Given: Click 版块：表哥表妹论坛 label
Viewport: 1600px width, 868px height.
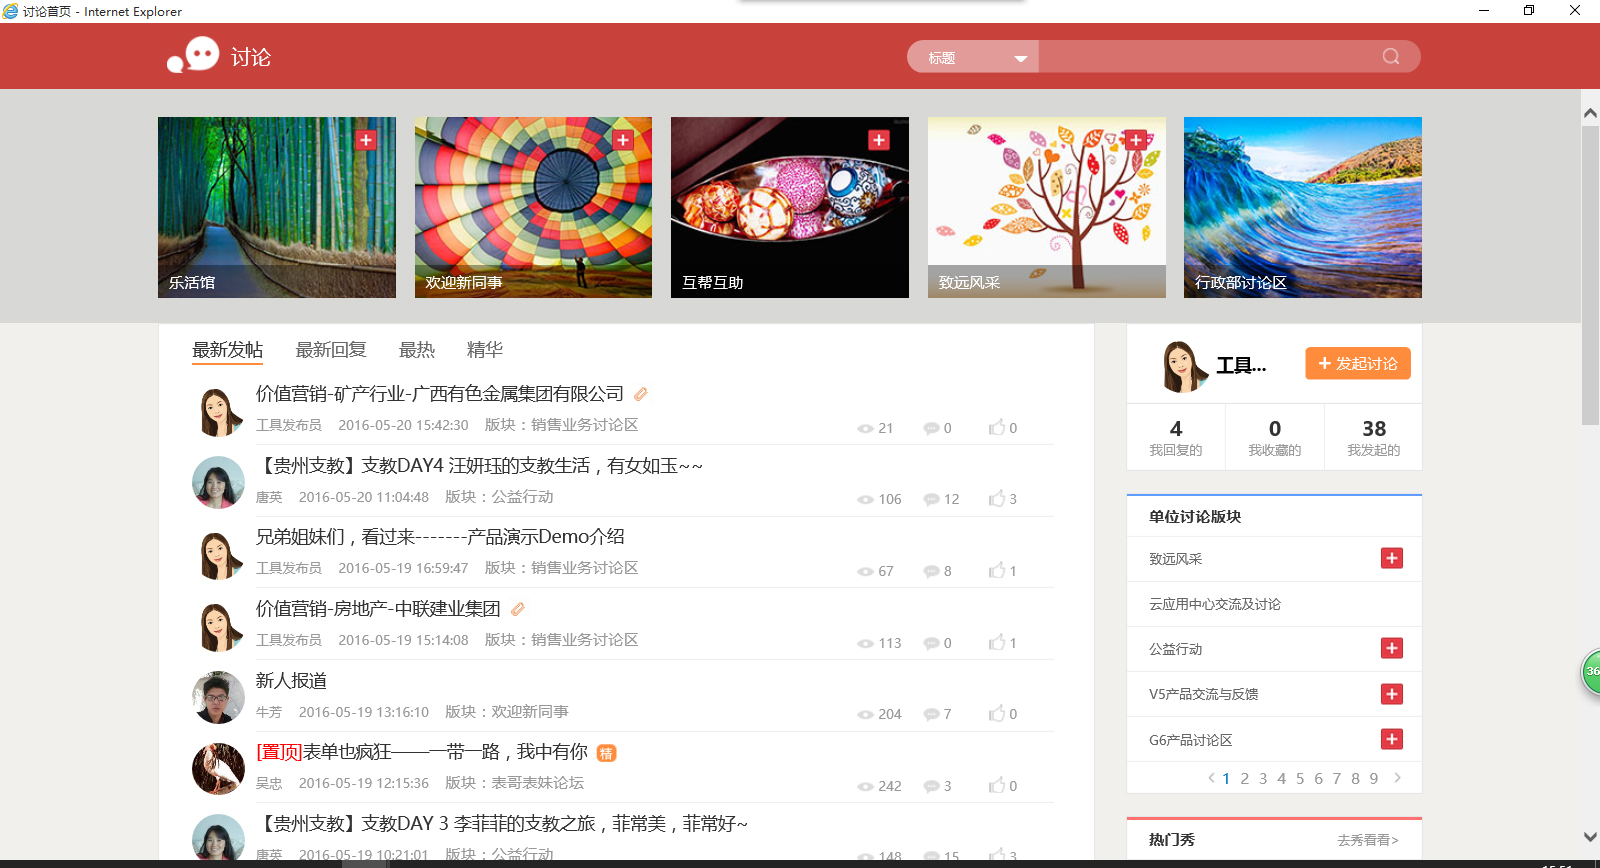Looking at the screenshot, I should [x=514, y=783].
